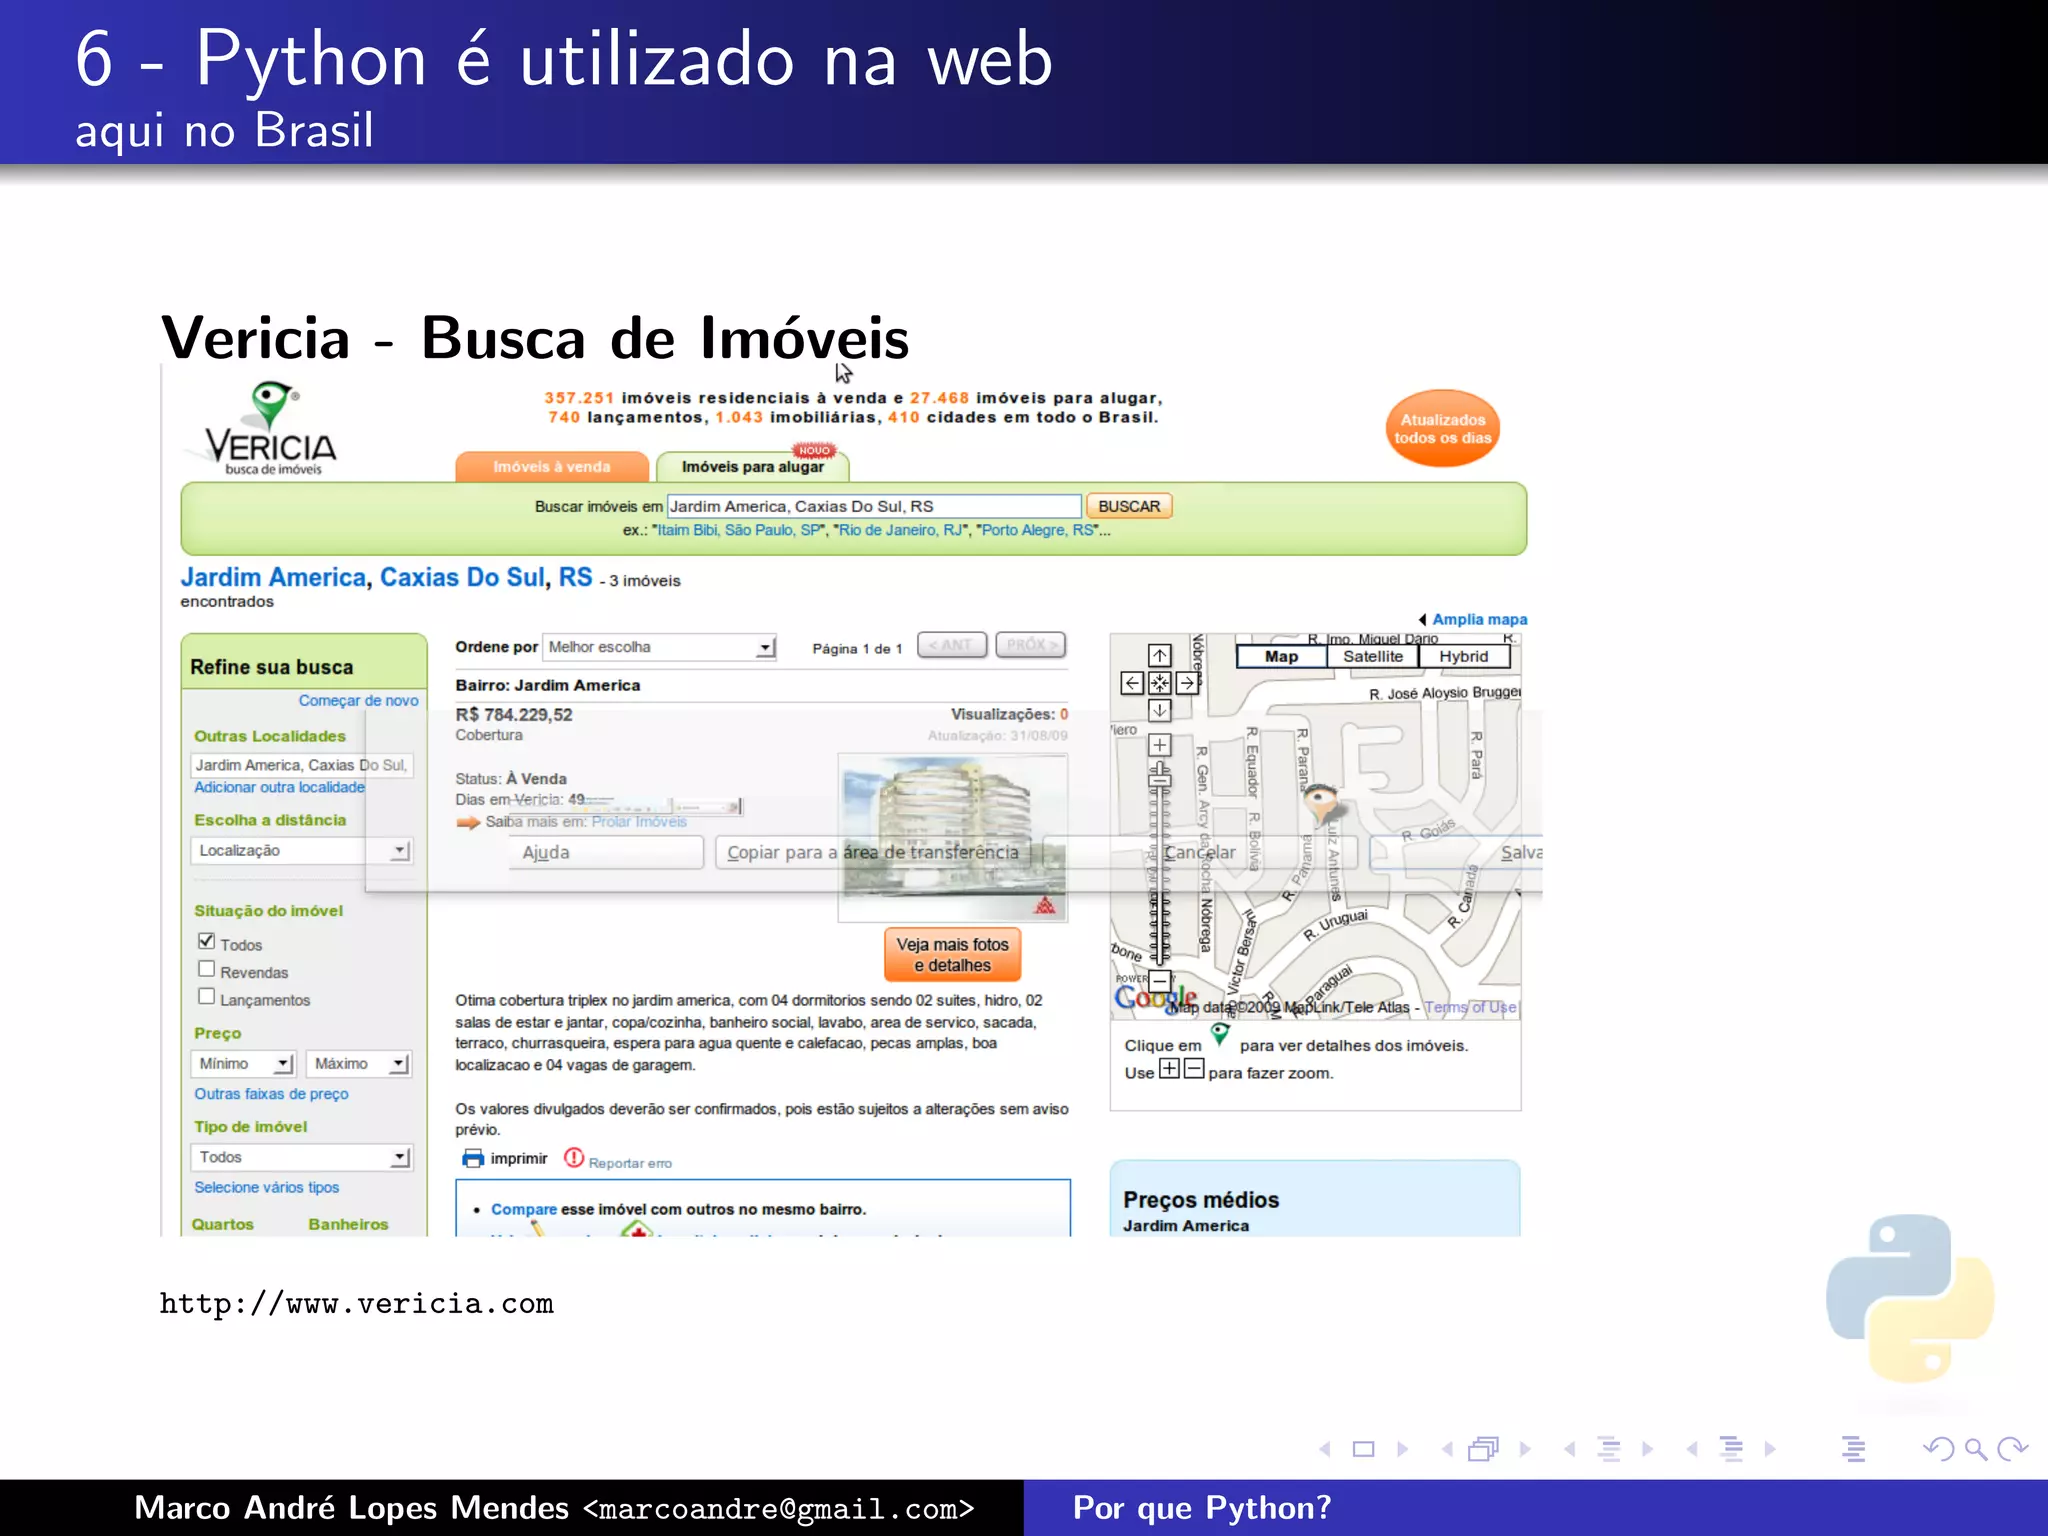This screenshot has width=2048, height=1536.
Task: Click the Amplia mapa arrow icon
Action: [1423, 620]
